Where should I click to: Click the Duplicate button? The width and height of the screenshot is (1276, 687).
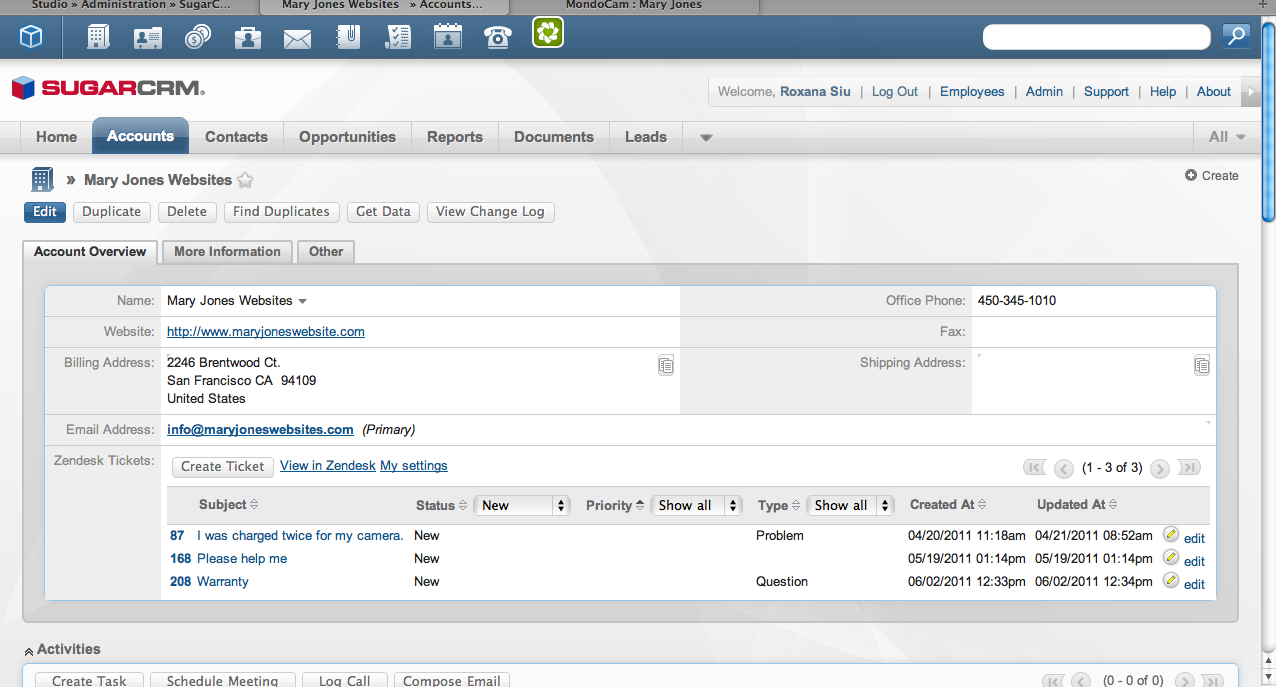112,212
